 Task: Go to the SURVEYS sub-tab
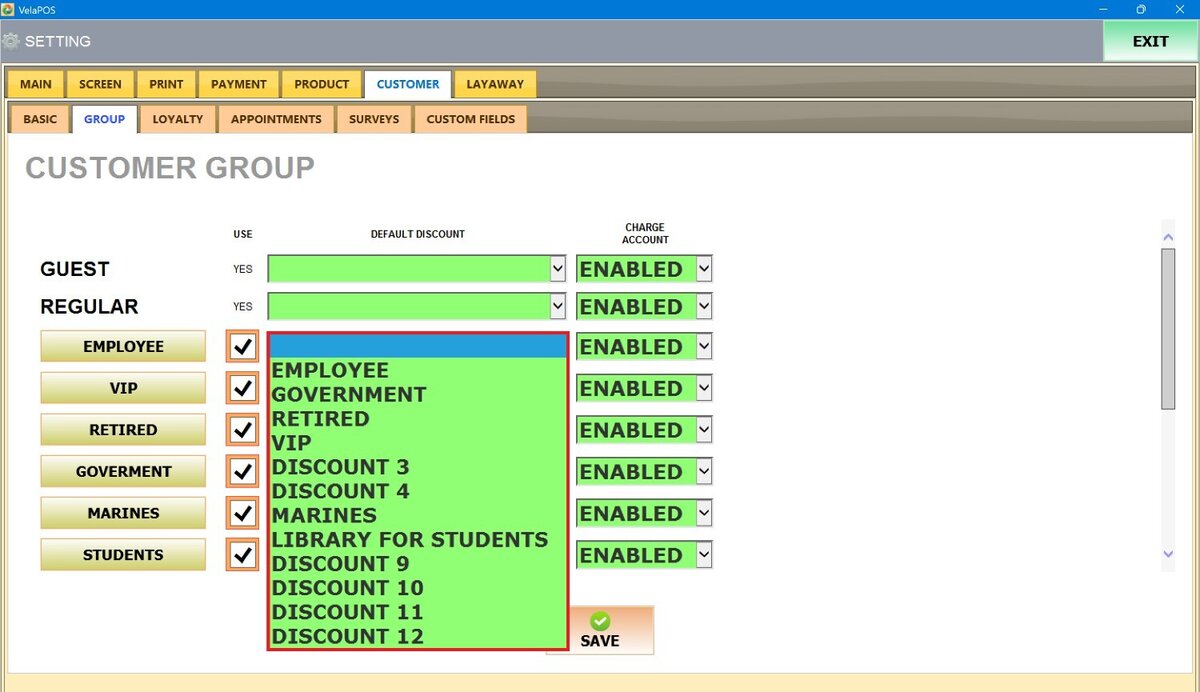[374, 119]
